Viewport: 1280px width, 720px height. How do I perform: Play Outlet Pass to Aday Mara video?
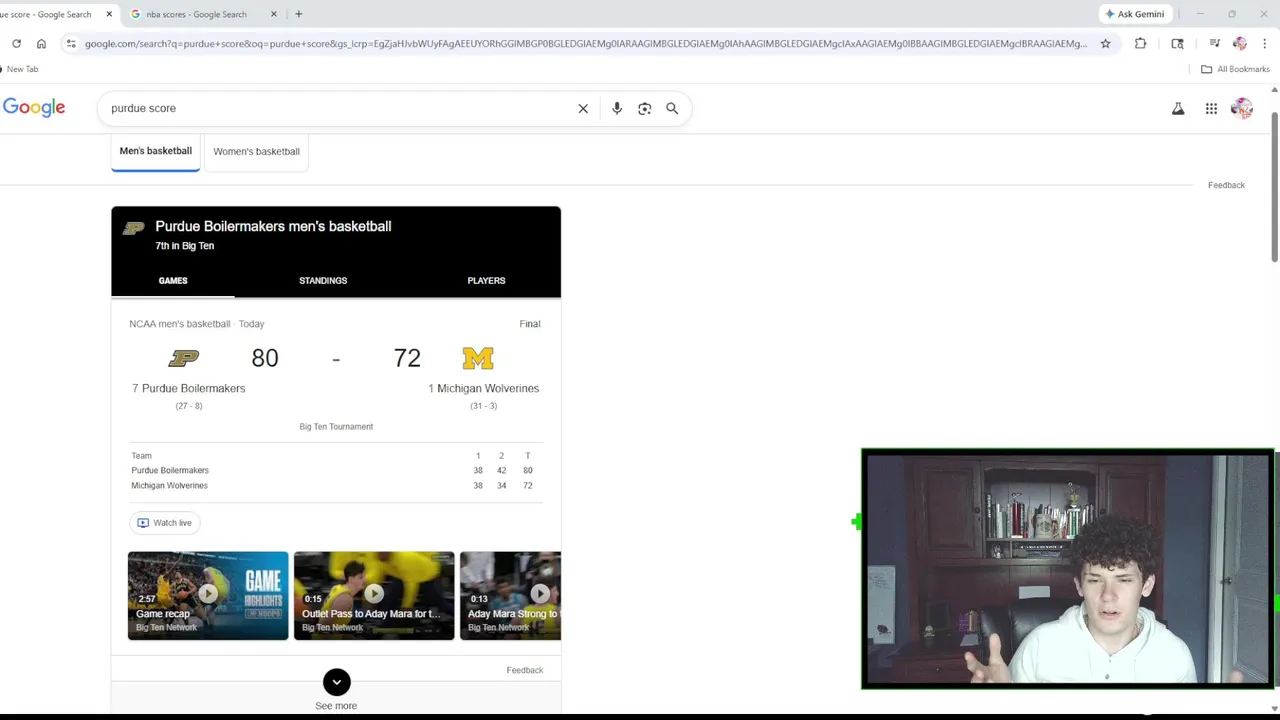click(x=374, y=595)
